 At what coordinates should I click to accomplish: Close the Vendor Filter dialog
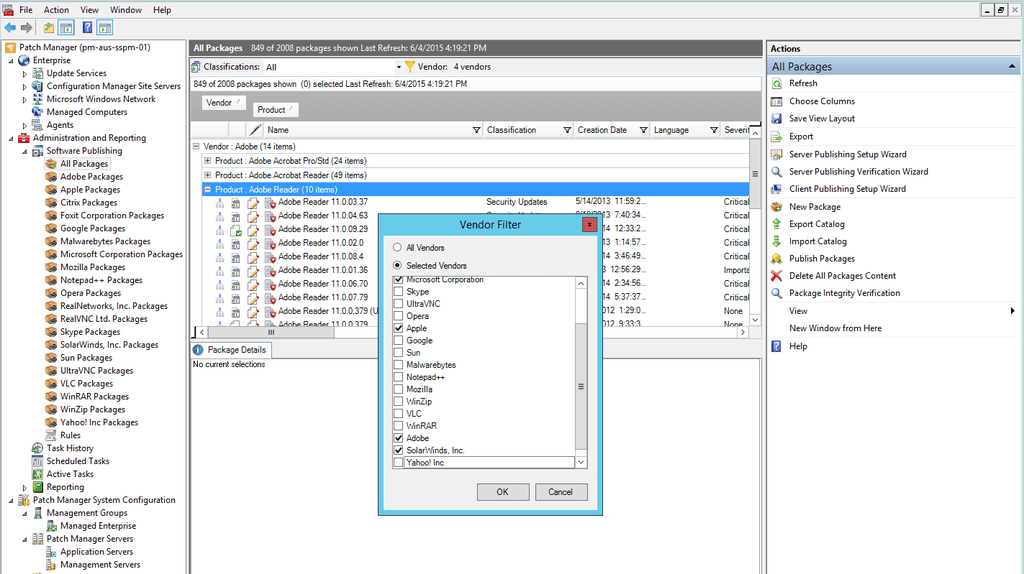[x=589, y=225]
